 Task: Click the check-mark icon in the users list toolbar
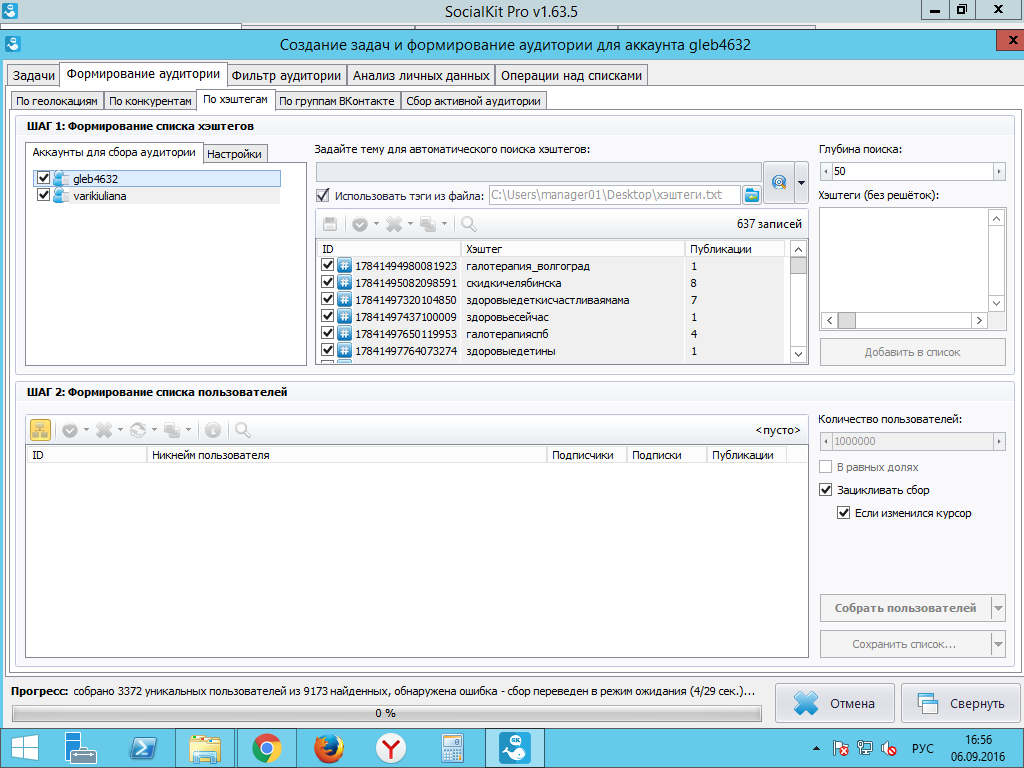(x=70, y=430)
